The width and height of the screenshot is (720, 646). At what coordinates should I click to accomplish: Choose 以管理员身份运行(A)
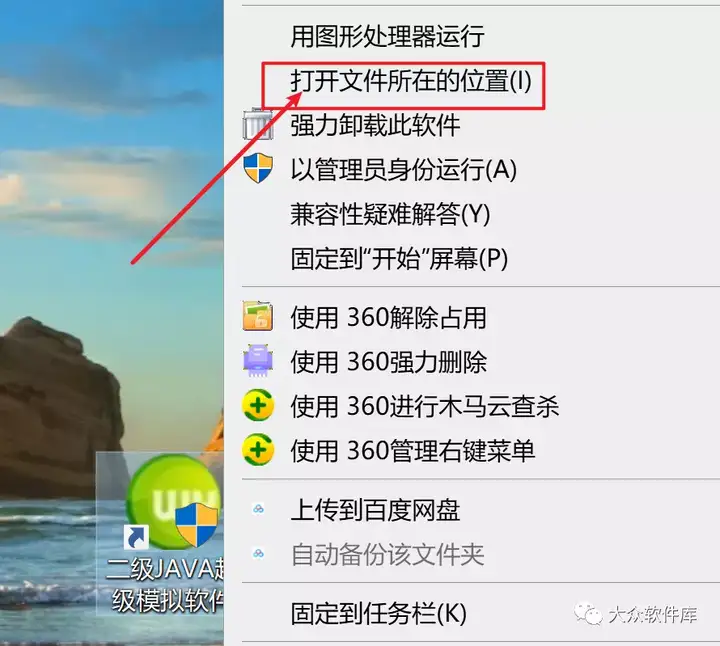click(x=404, y=169)
